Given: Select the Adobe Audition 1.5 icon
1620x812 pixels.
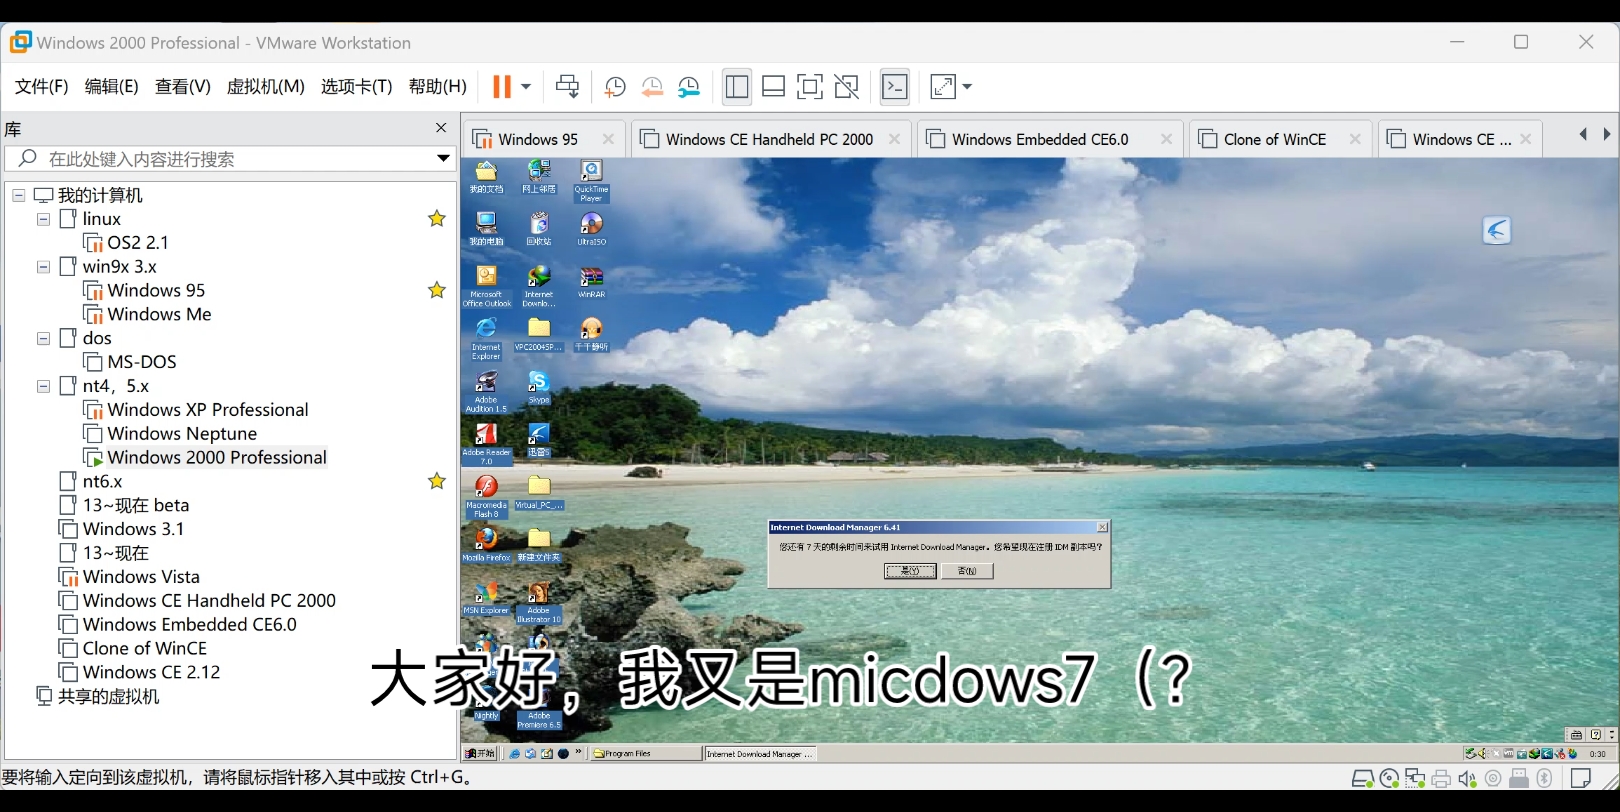Looking at the screenshot, I should pyautogui.click(x=486, y=391).
